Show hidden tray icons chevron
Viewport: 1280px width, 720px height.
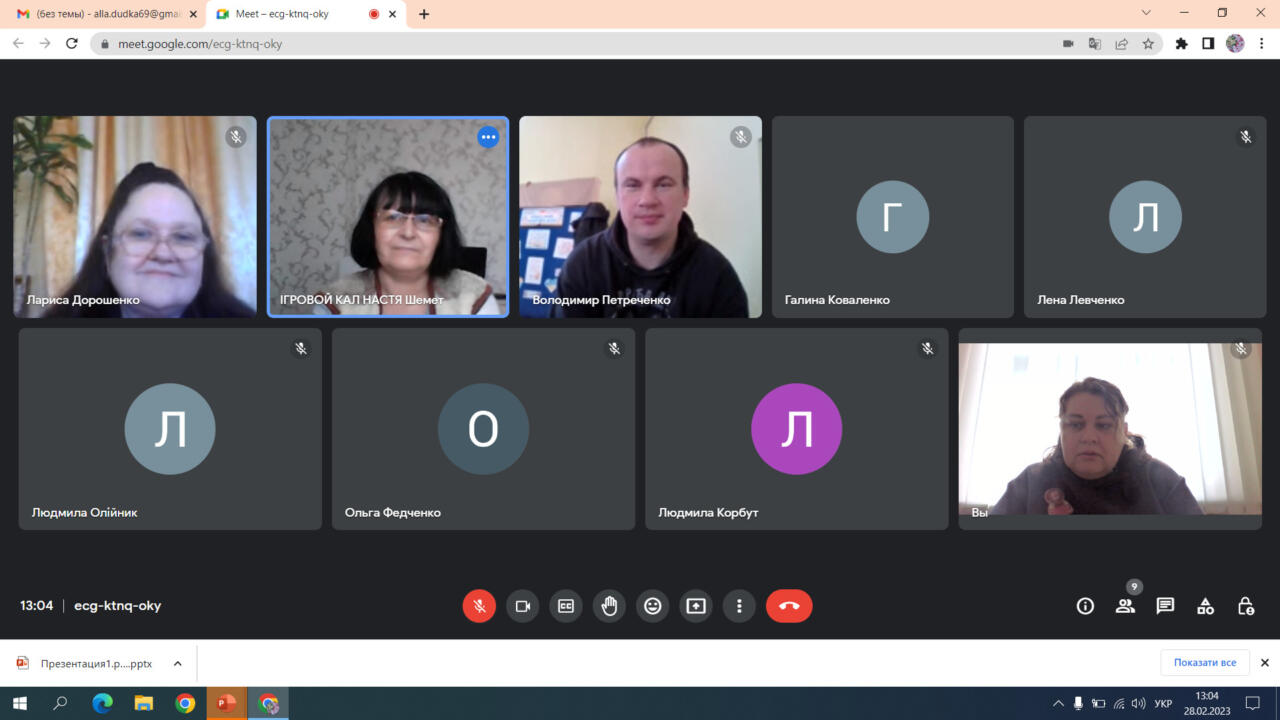[x=1058, y=703]
